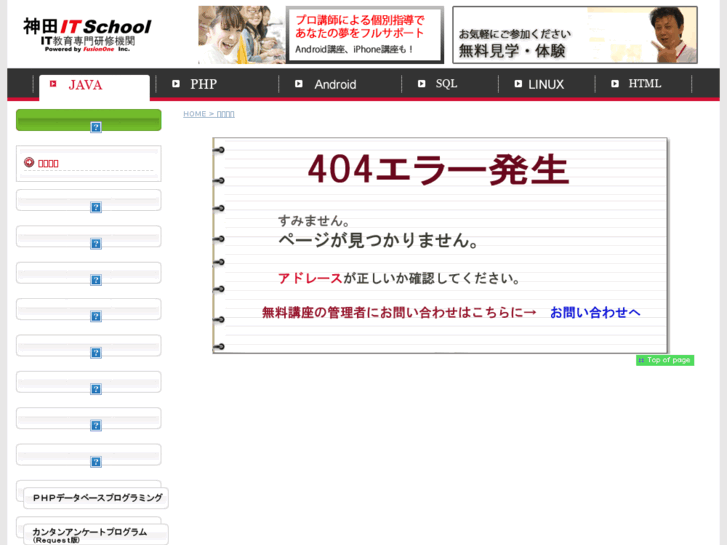Click the 神田 IT School logo
727x545 pixels.
[x=87, y=34]
